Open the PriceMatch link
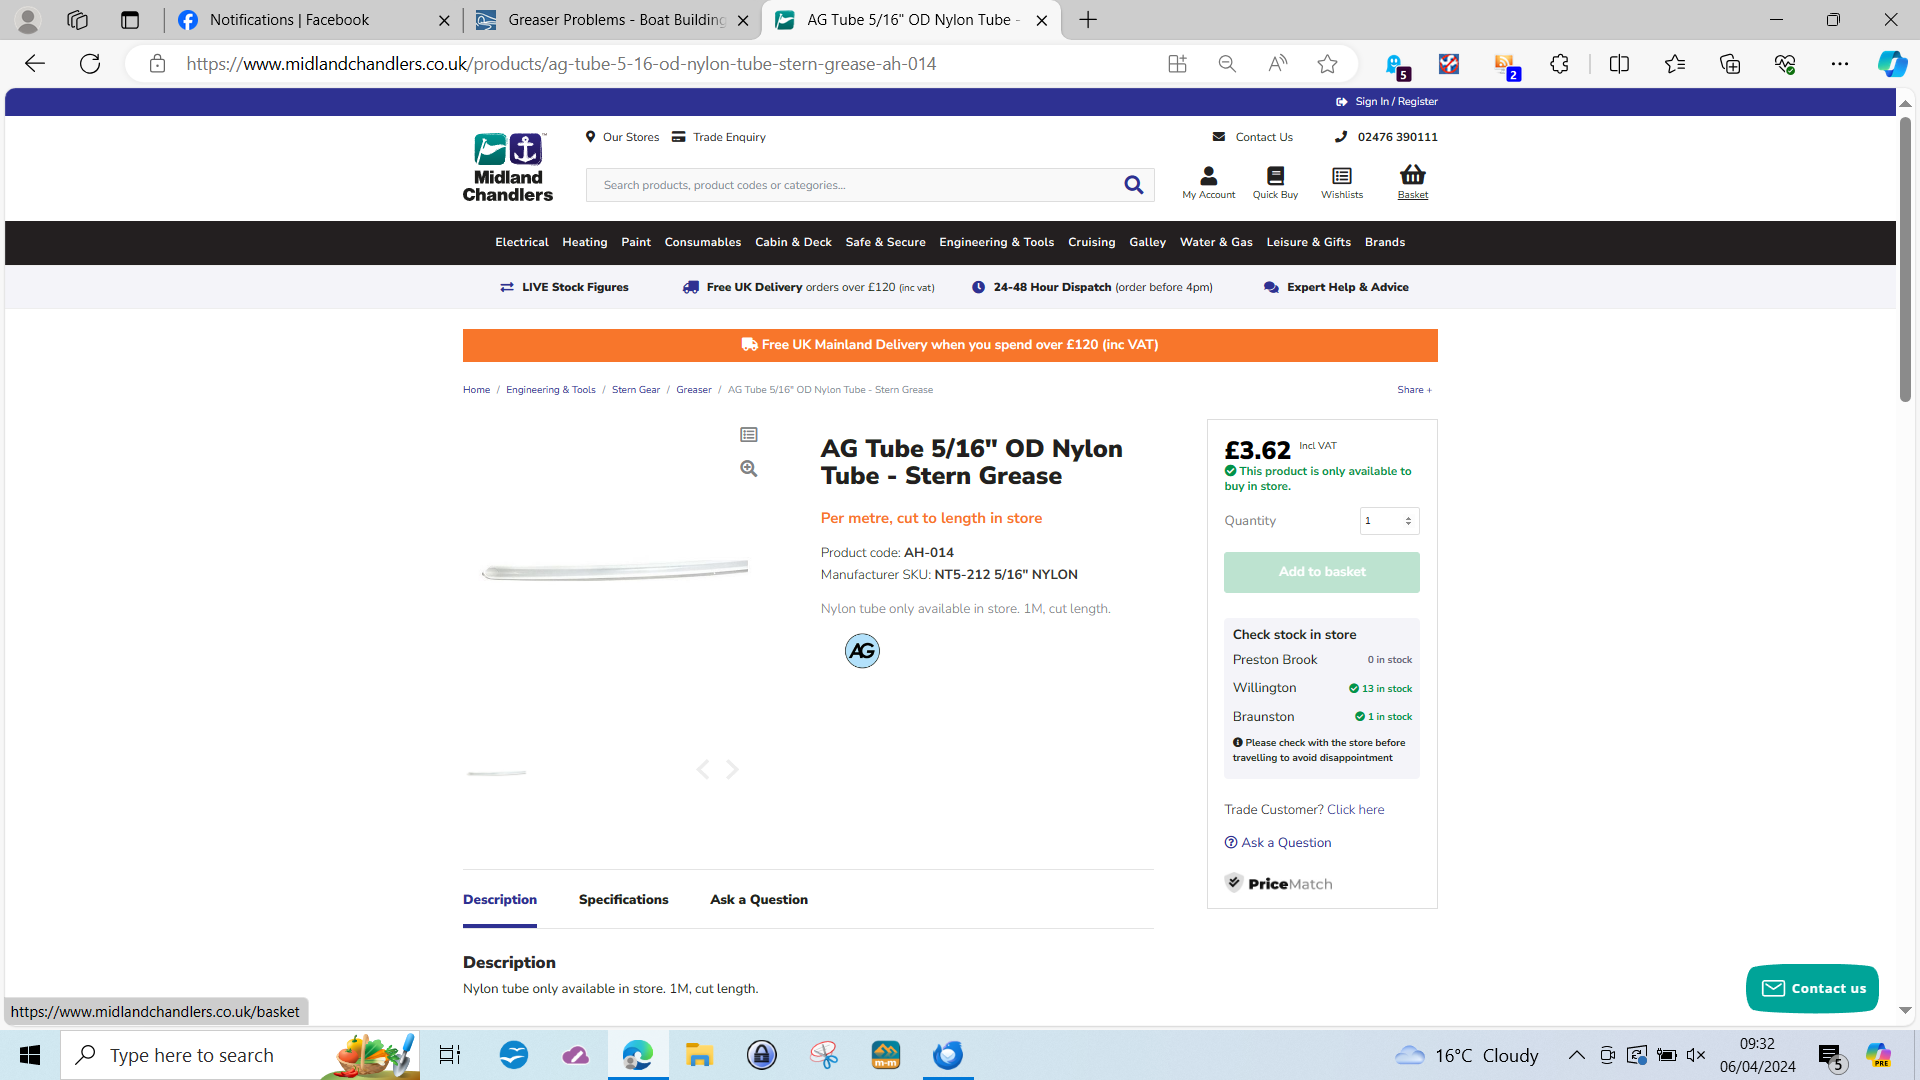 click(x=1278, y=884)
